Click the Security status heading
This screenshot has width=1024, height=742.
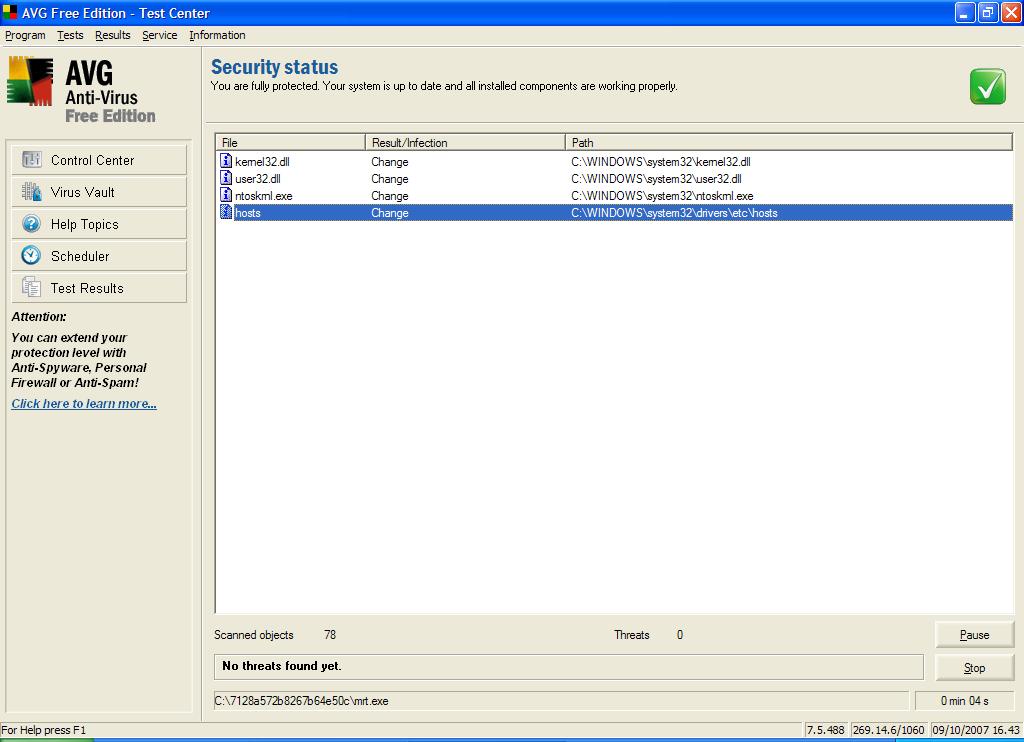[274, 67]
